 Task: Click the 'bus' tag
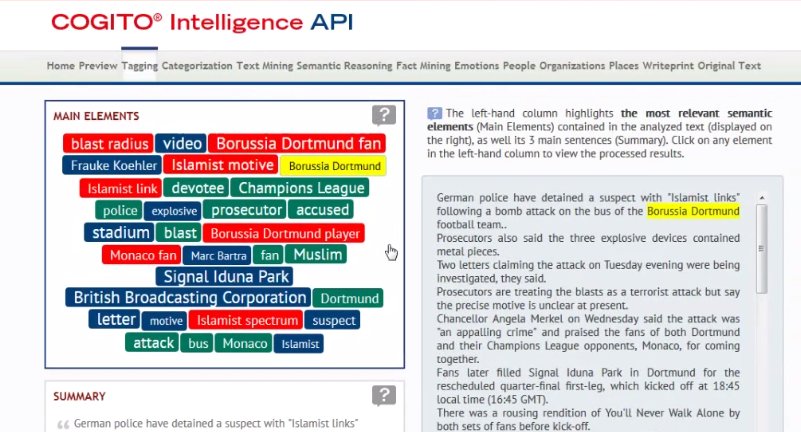[197, 343]
